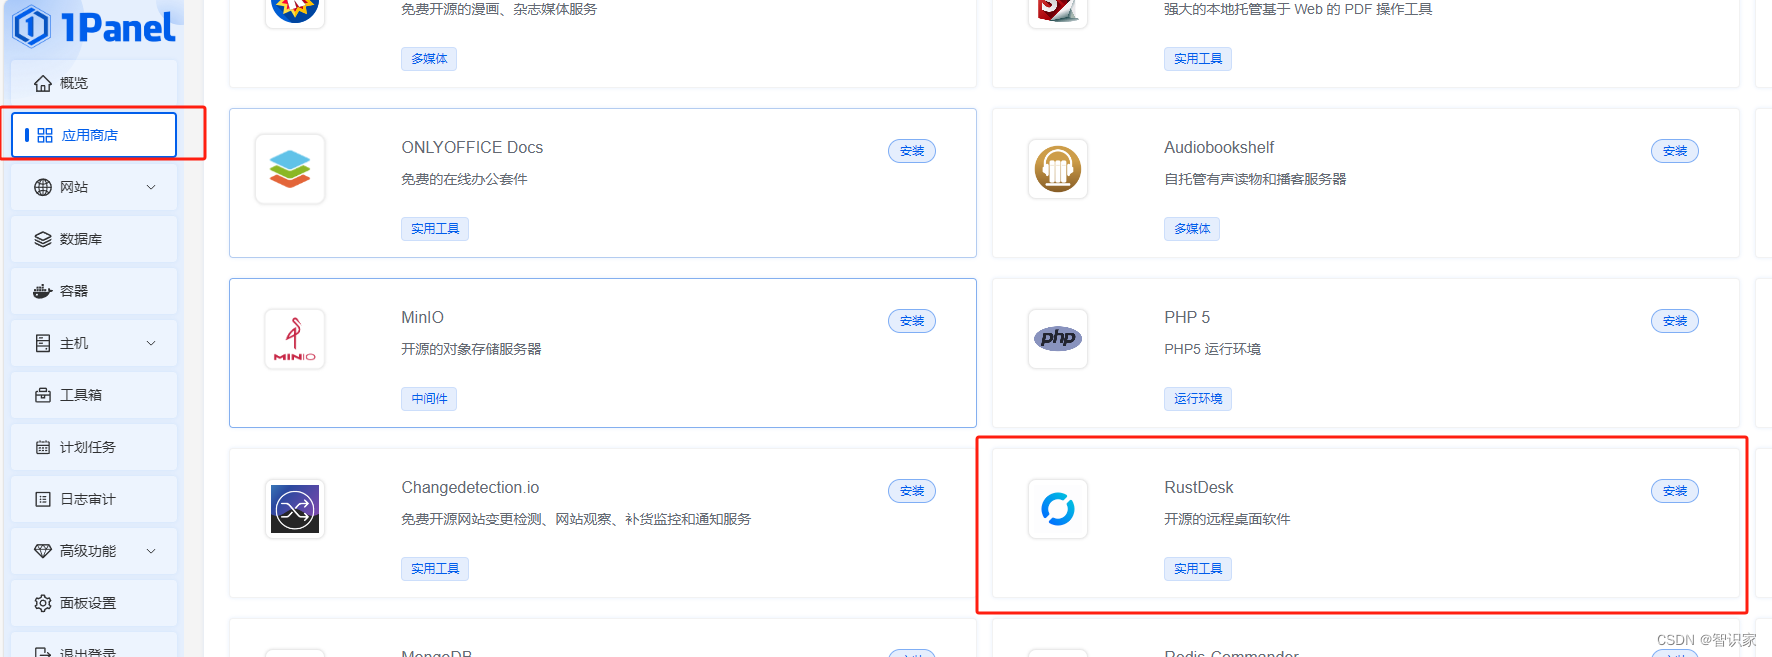Screen dimensions: 1772x657
Task: Click the MinIO title
Action: [x=422, y=317]
